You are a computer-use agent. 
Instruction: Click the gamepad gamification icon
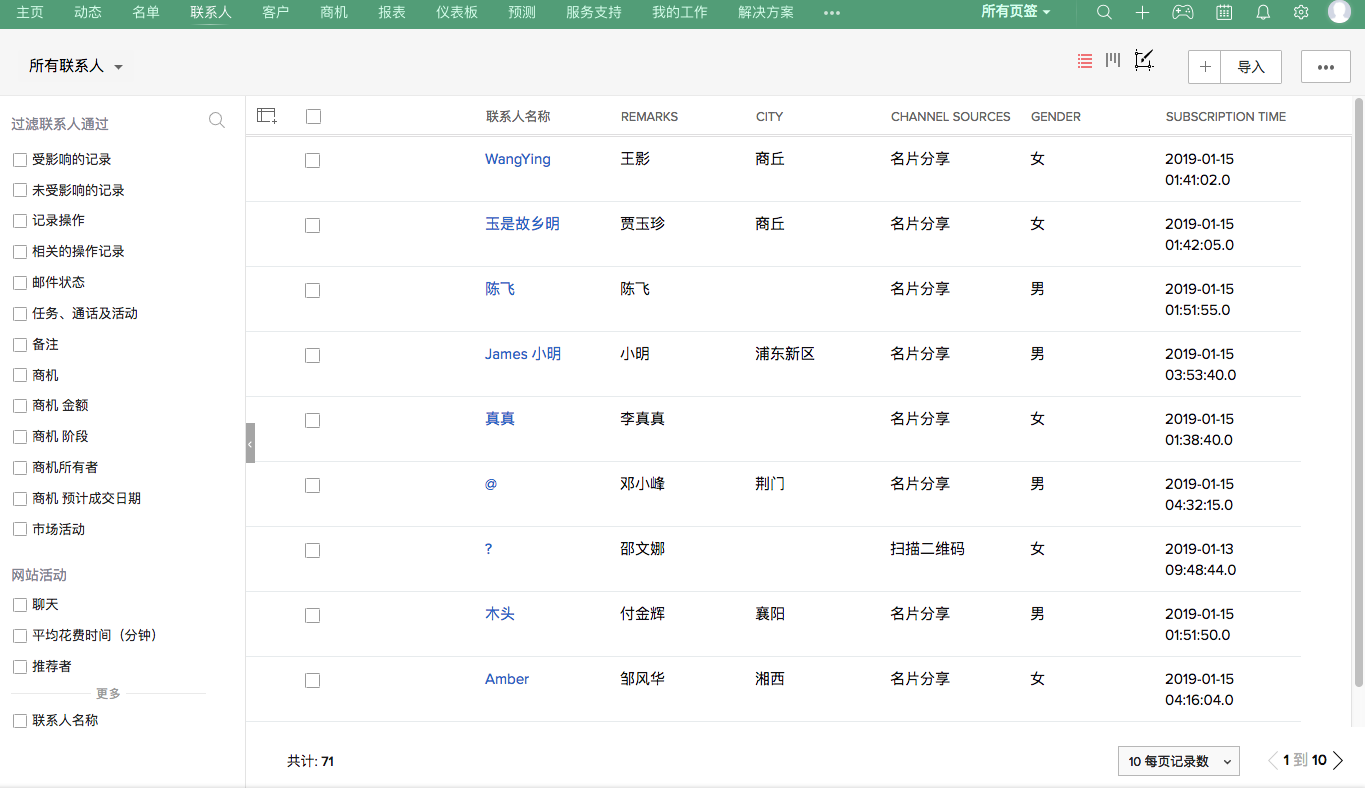(1183, 13)
